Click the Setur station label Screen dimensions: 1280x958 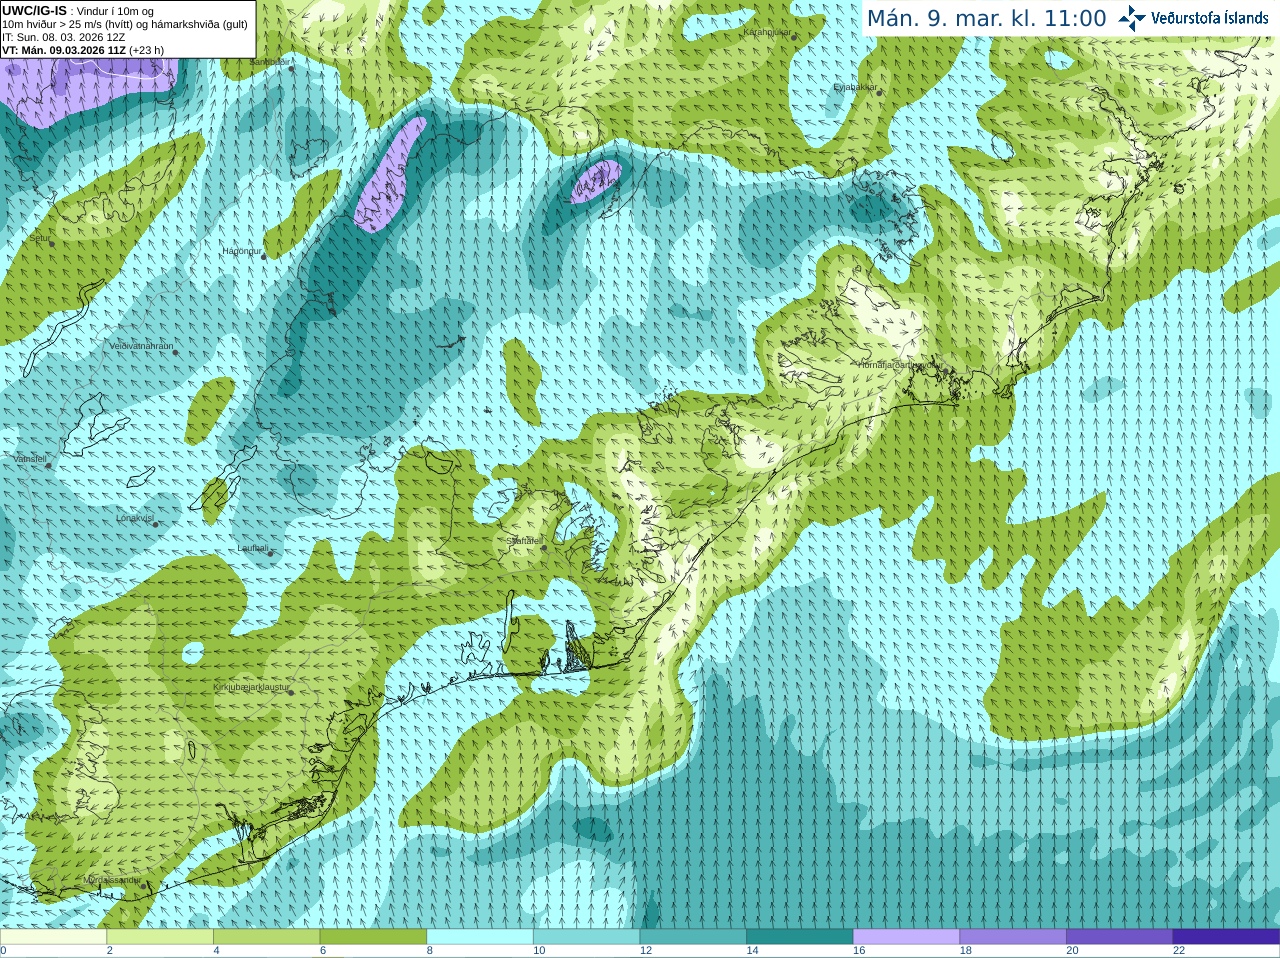tap(39, 239)
